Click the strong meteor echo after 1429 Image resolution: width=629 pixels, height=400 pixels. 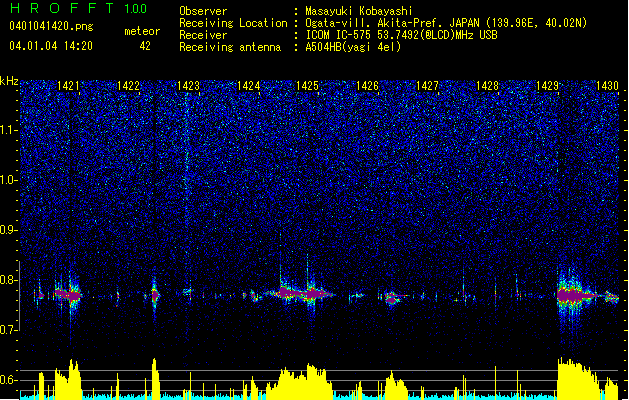click(575, 296)
